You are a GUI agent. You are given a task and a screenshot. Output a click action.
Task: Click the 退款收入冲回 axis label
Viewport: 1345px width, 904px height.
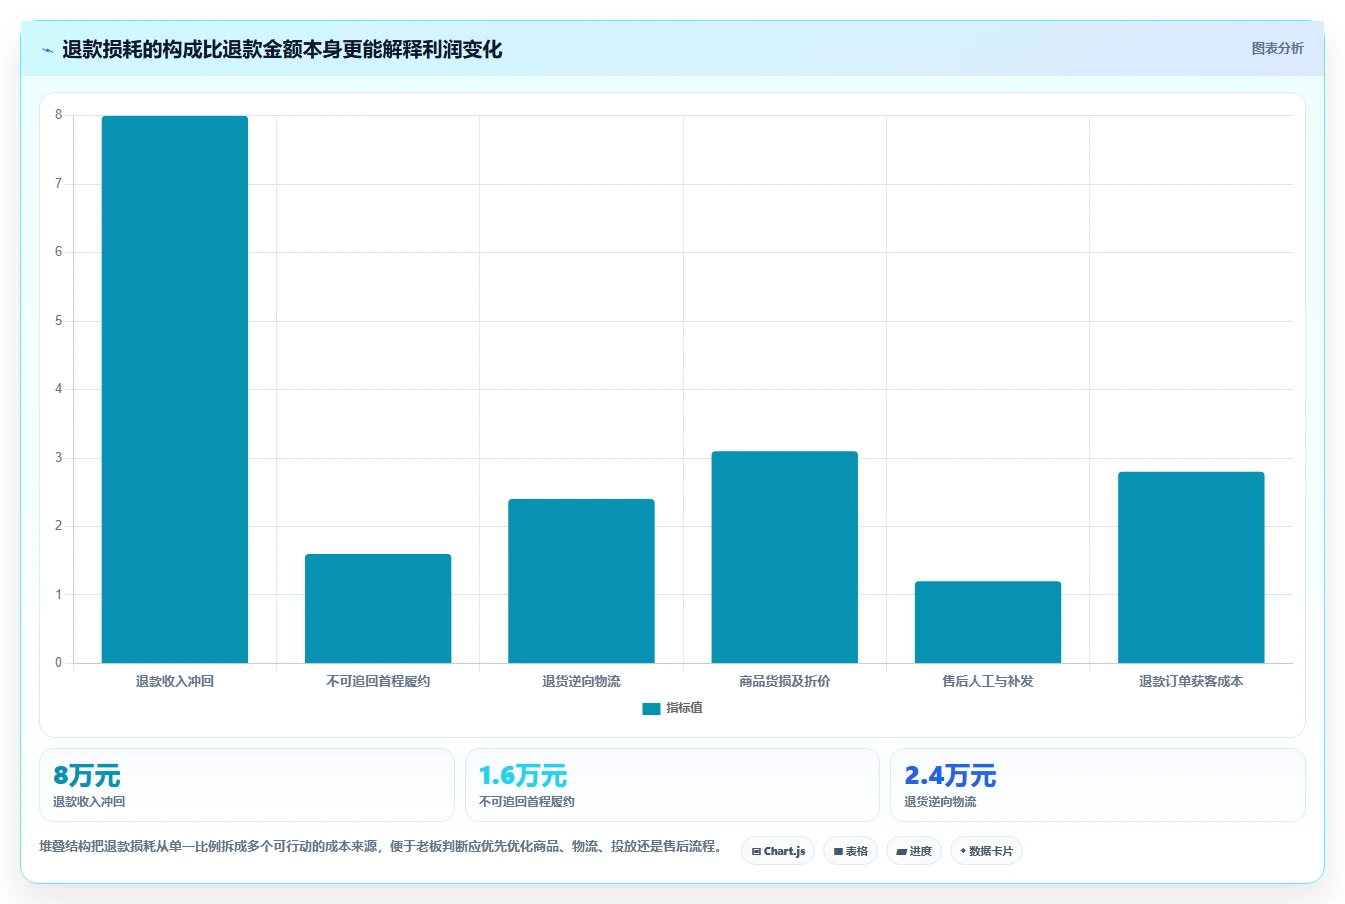pyautogui.click(x=175, y=681)
